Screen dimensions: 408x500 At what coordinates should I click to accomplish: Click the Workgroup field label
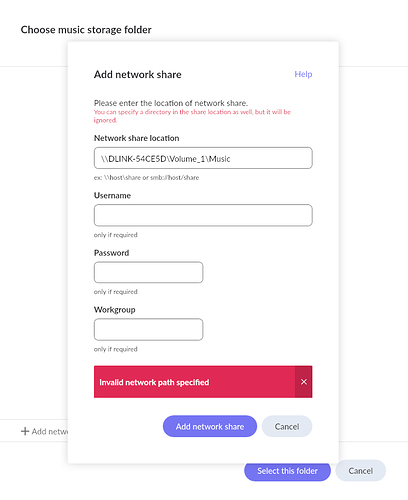[x=115, y=310]
